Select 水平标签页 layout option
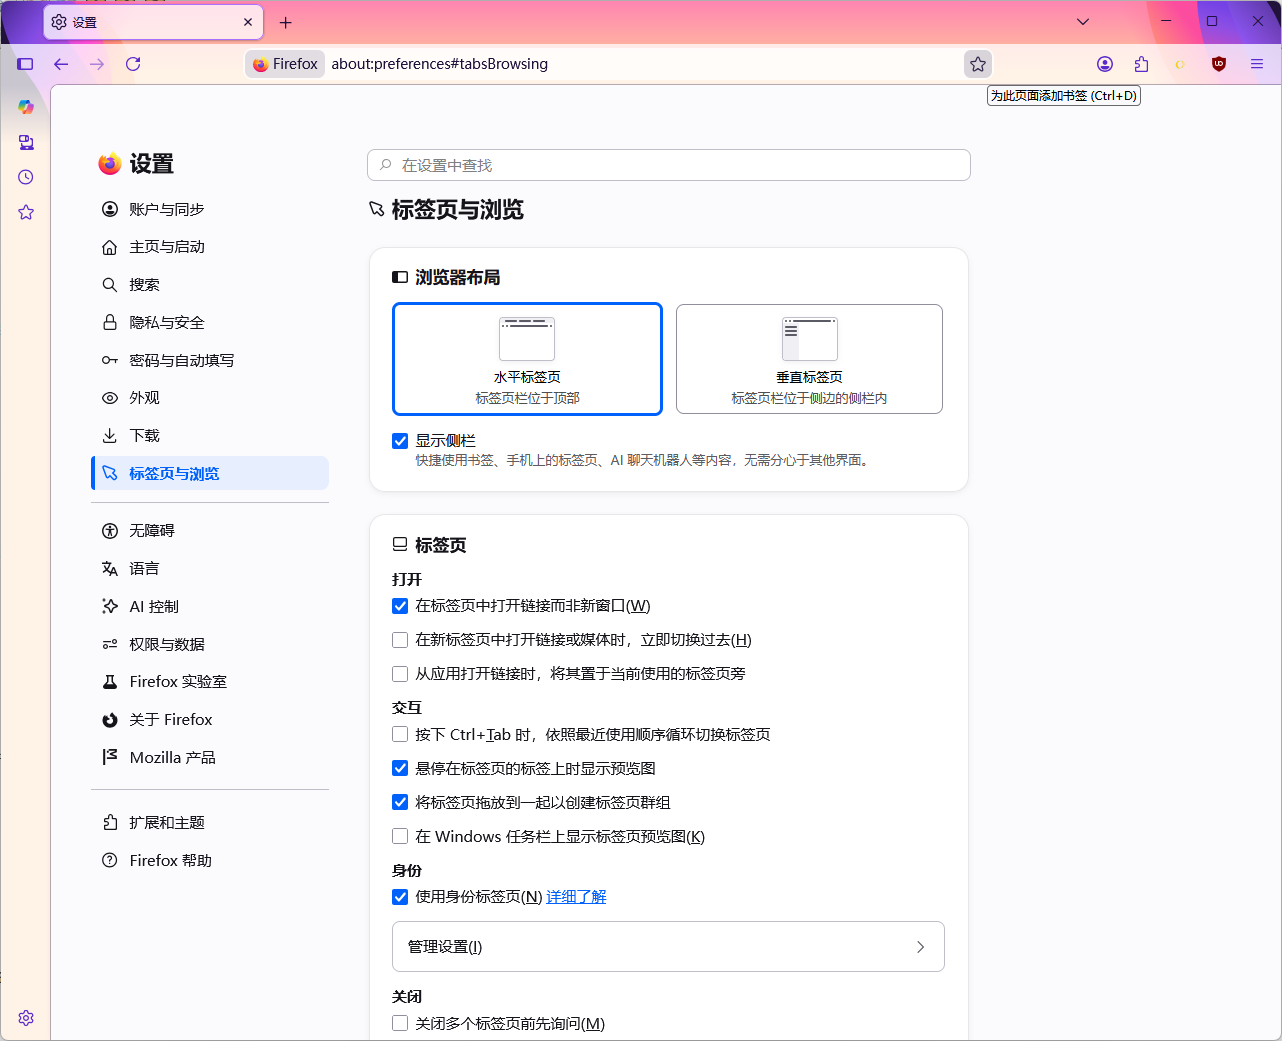The image size is (1282, 1041). click(527, 359)
